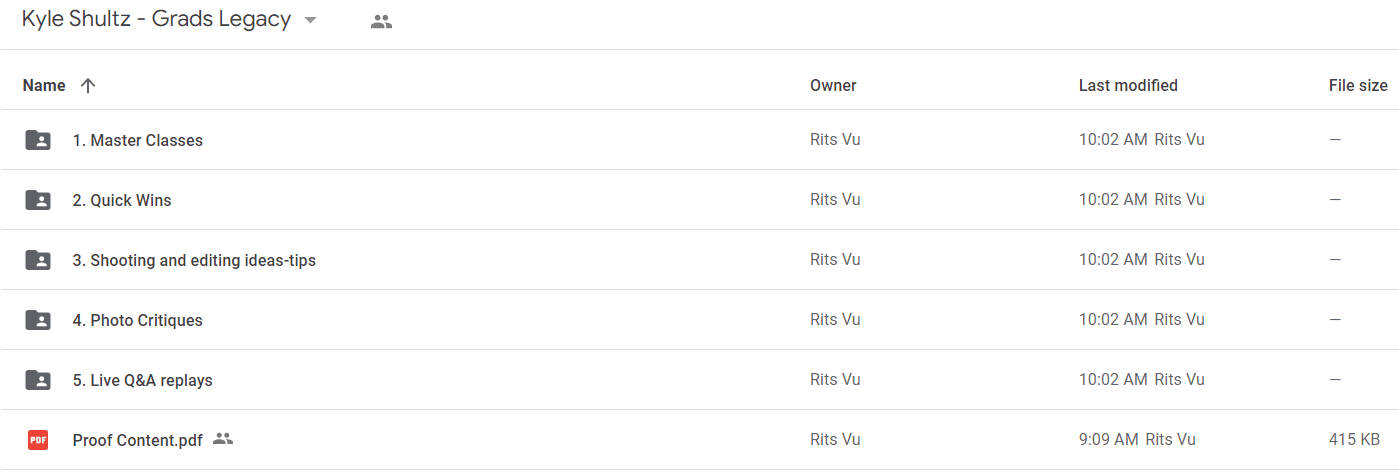
Task: Sort by the Name column header
Action: (x=44, y=86)
